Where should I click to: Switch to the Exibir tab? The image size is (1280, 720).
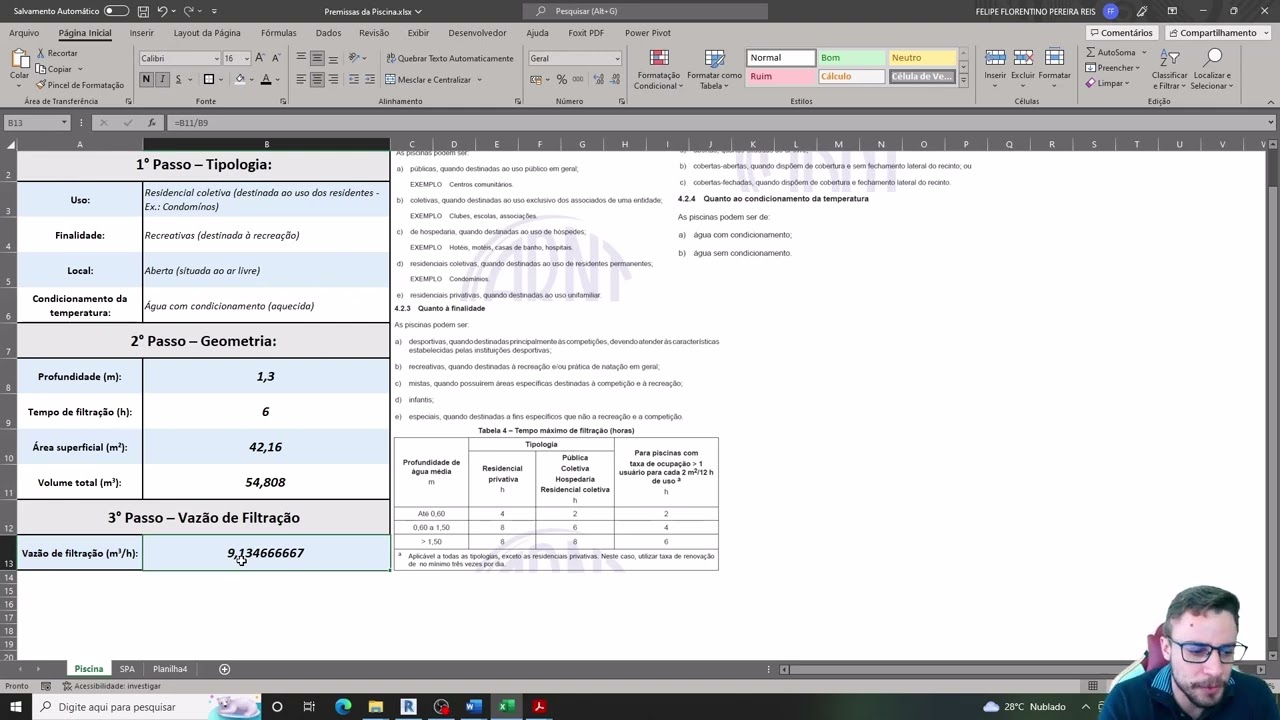(418, 33)
